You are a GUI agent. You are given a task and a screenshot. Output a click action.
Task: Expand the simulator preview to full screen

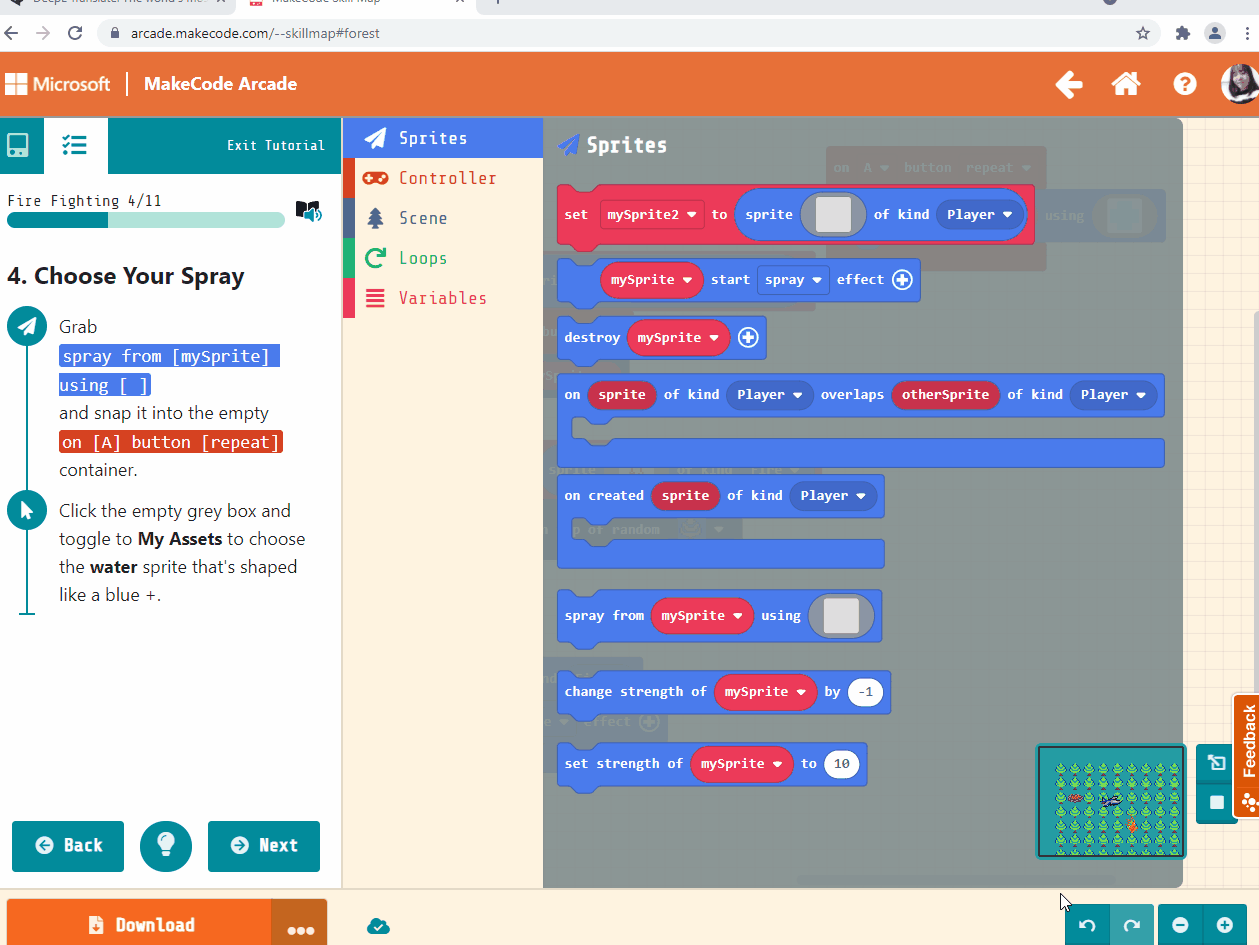[x=1214, y=762]
